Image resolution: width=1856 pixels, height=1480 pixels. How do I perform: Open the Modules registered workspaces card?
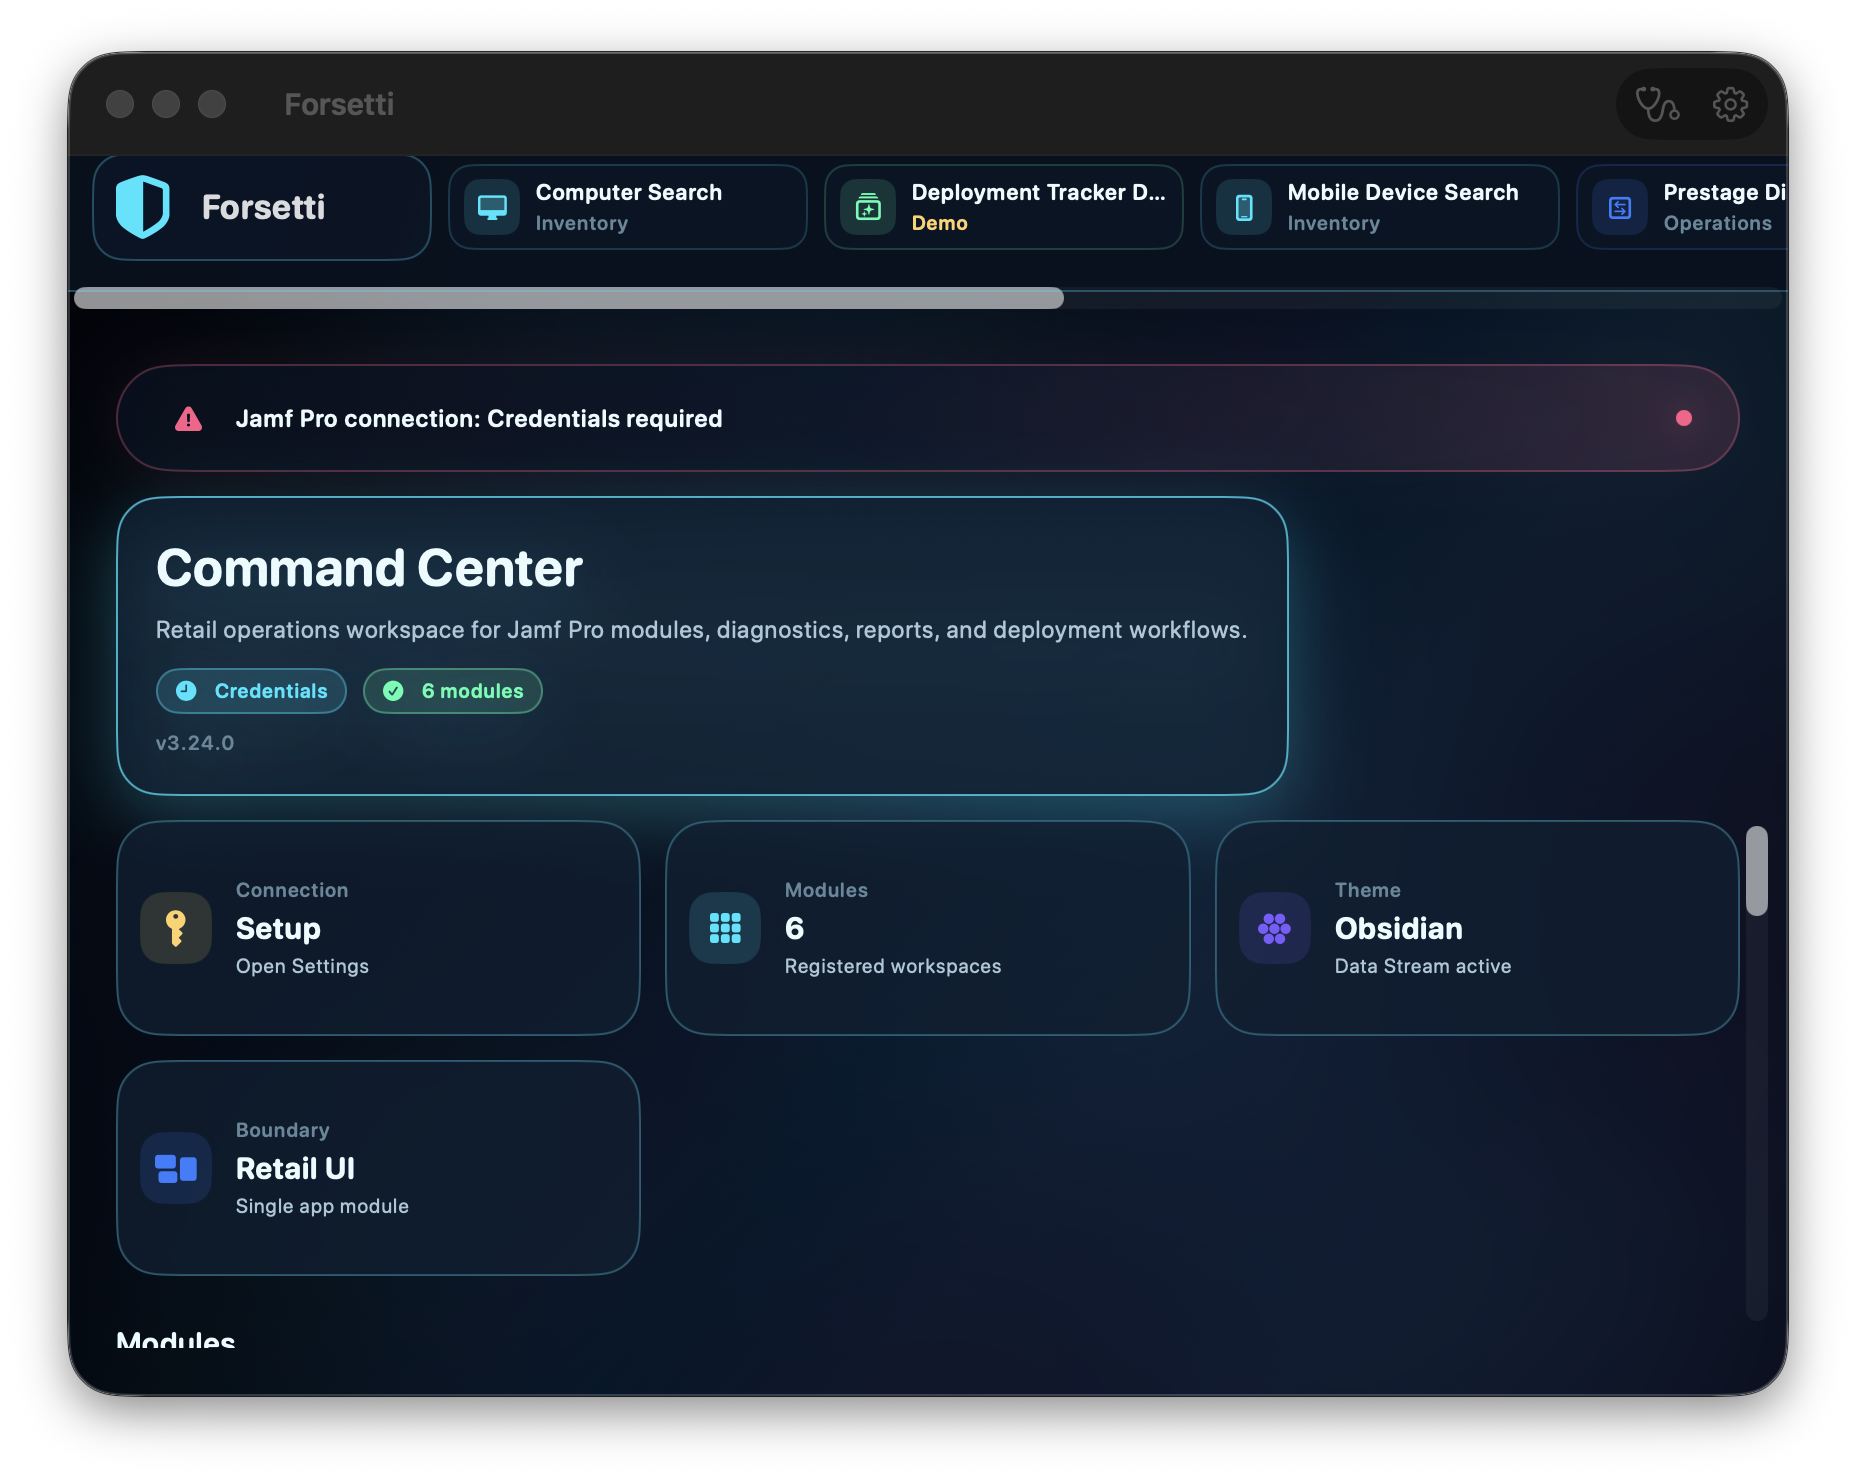coord(928,928)
